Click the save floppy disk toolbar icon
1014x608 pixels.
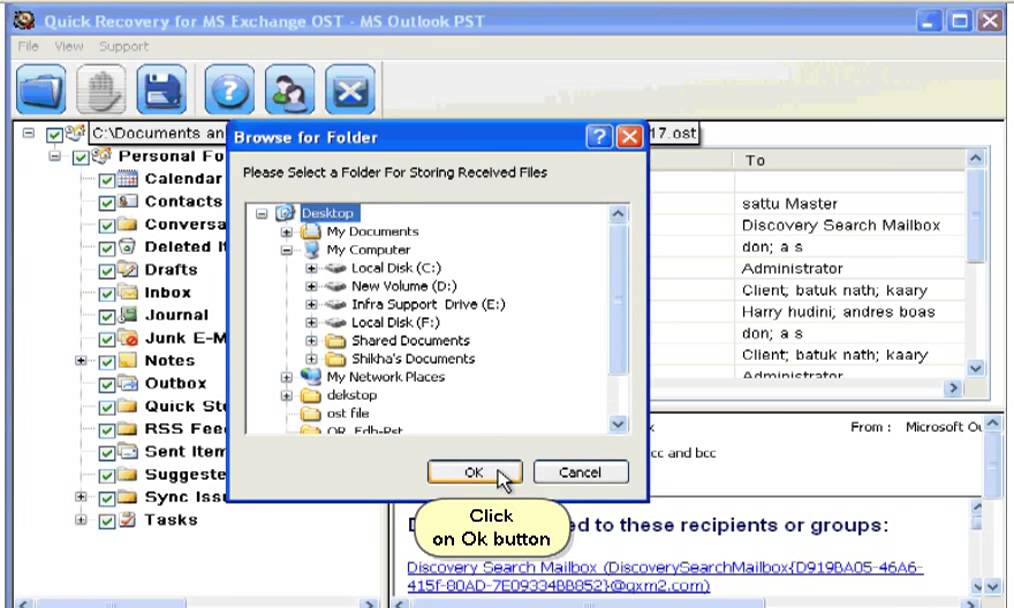pyautogui.click(x=162, y=89)
